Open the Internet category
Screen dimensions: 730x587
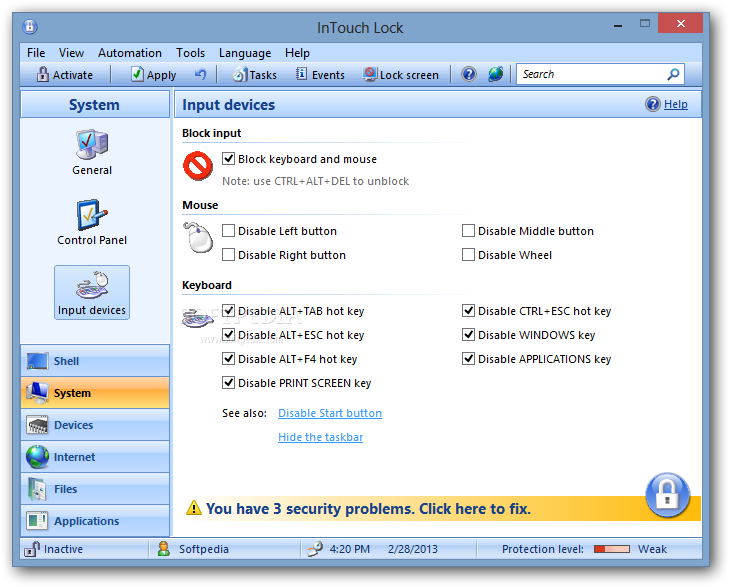tap(95, 457)
